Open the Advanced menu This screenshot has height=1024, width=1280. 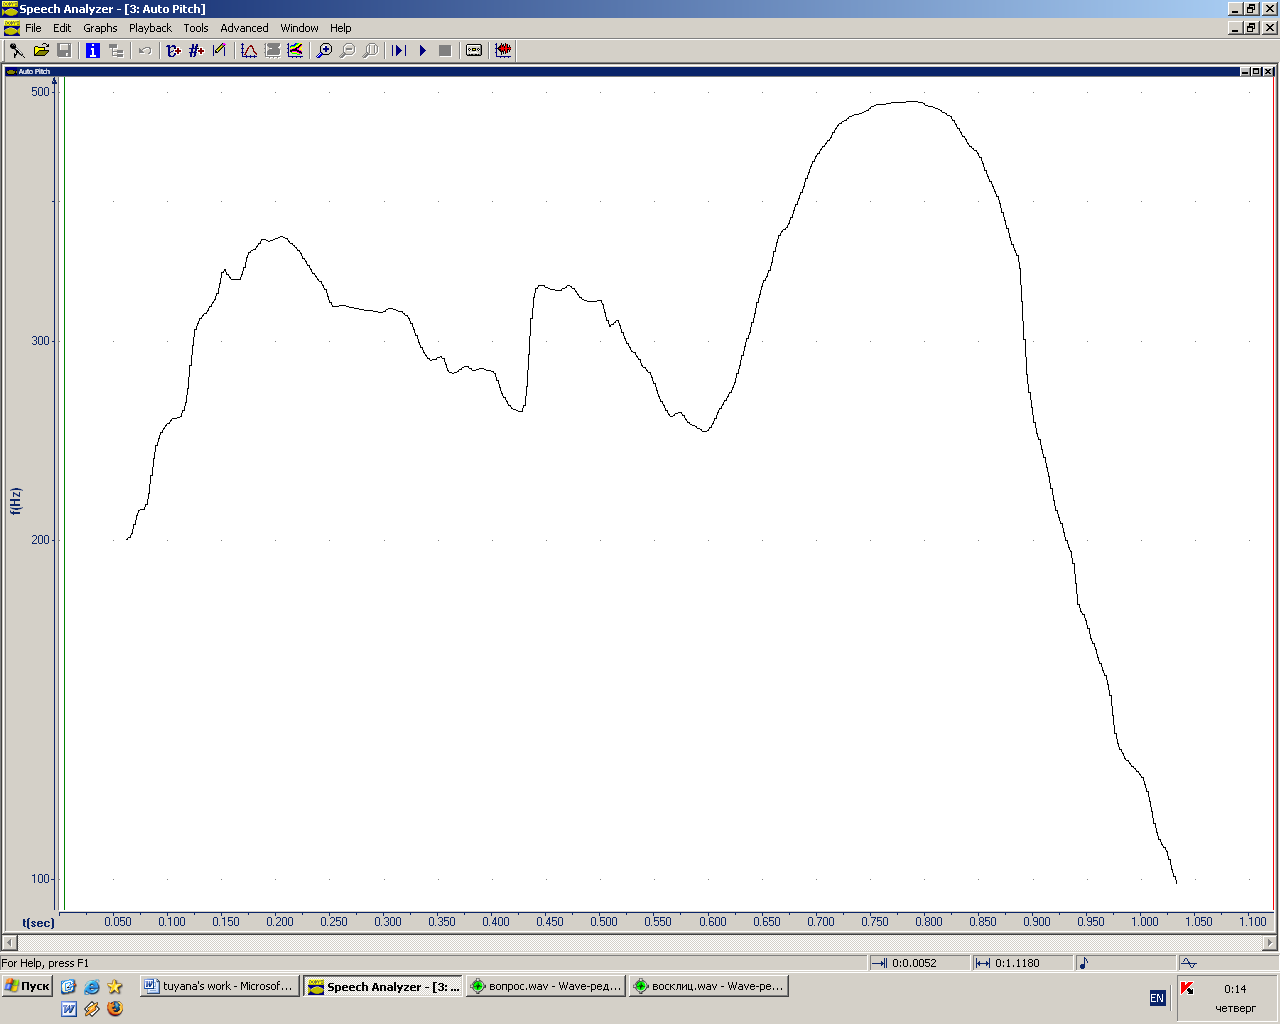tap(244, 28)
